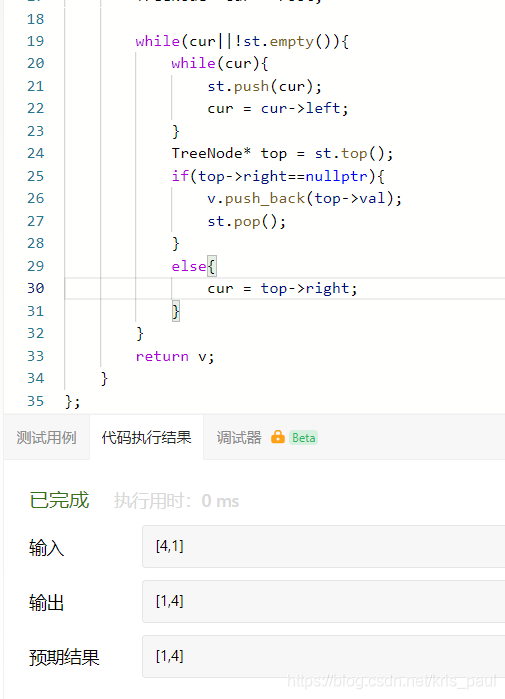505x699 pixels.
Task: Click the code 'v.push_back(top->val);'
Action: tap(304, 199)
